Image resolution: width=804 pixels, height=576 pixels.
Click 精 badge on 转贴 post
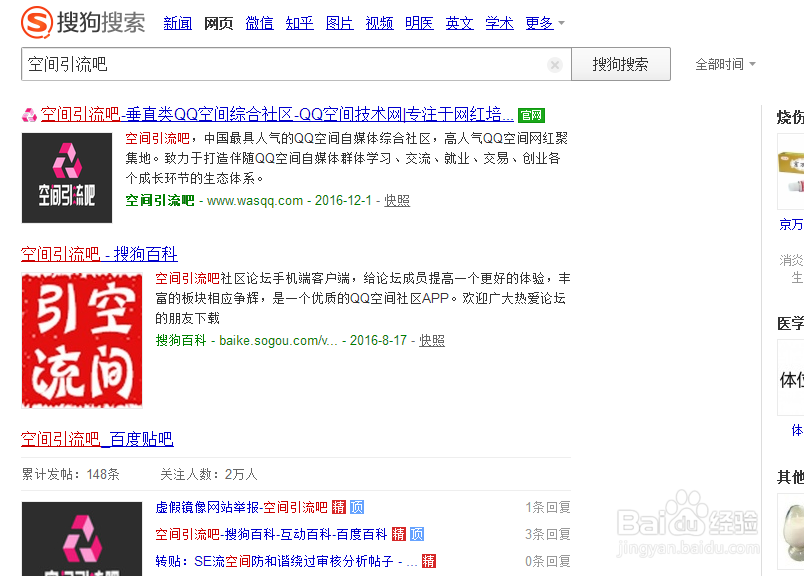429,561
